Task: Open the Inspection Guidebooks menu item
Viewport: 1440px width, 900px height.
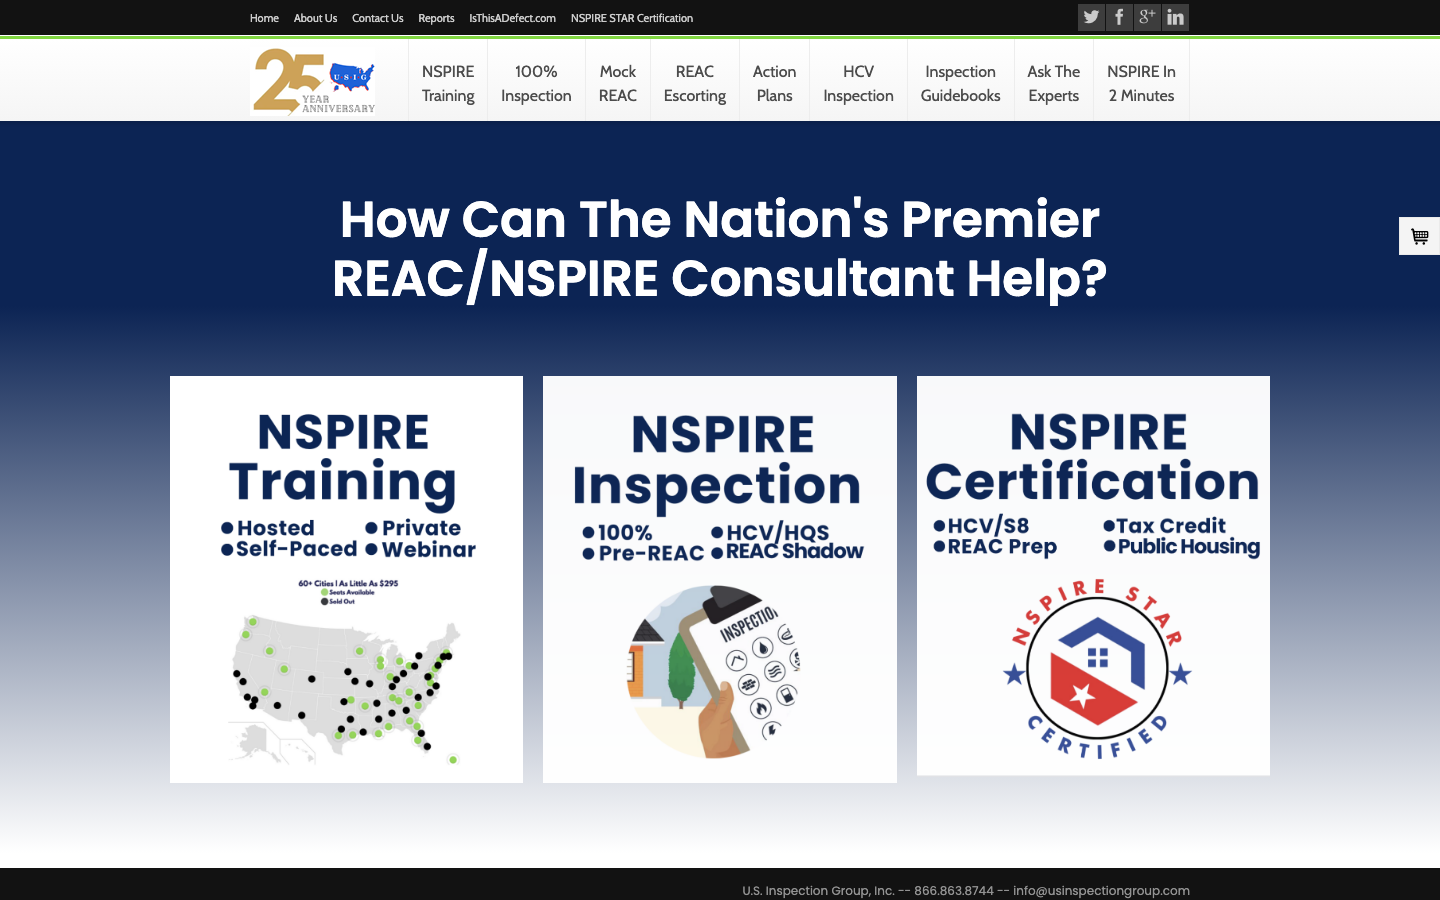Action: click(x=960, y=83)
